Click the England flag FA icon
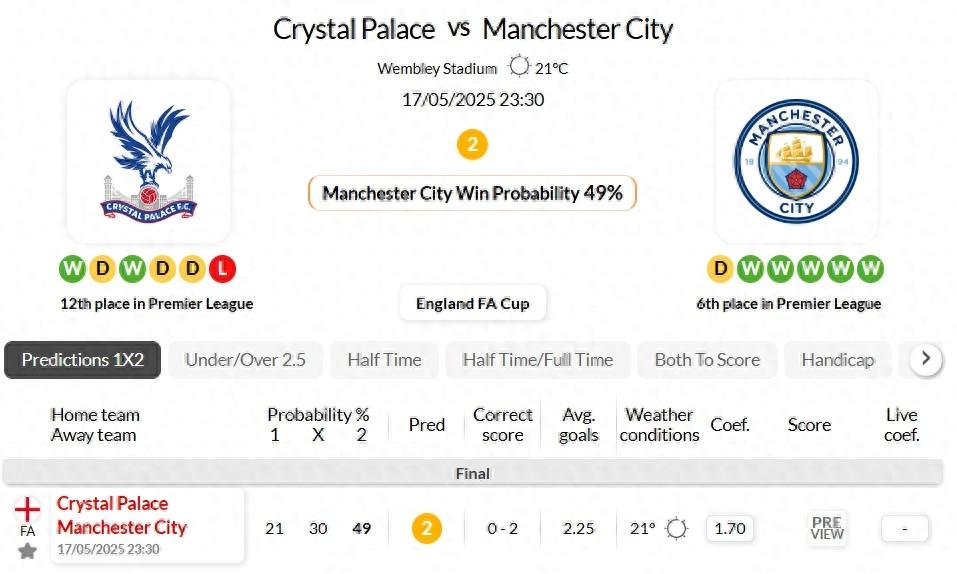957x574 pixels. [27, 509]
